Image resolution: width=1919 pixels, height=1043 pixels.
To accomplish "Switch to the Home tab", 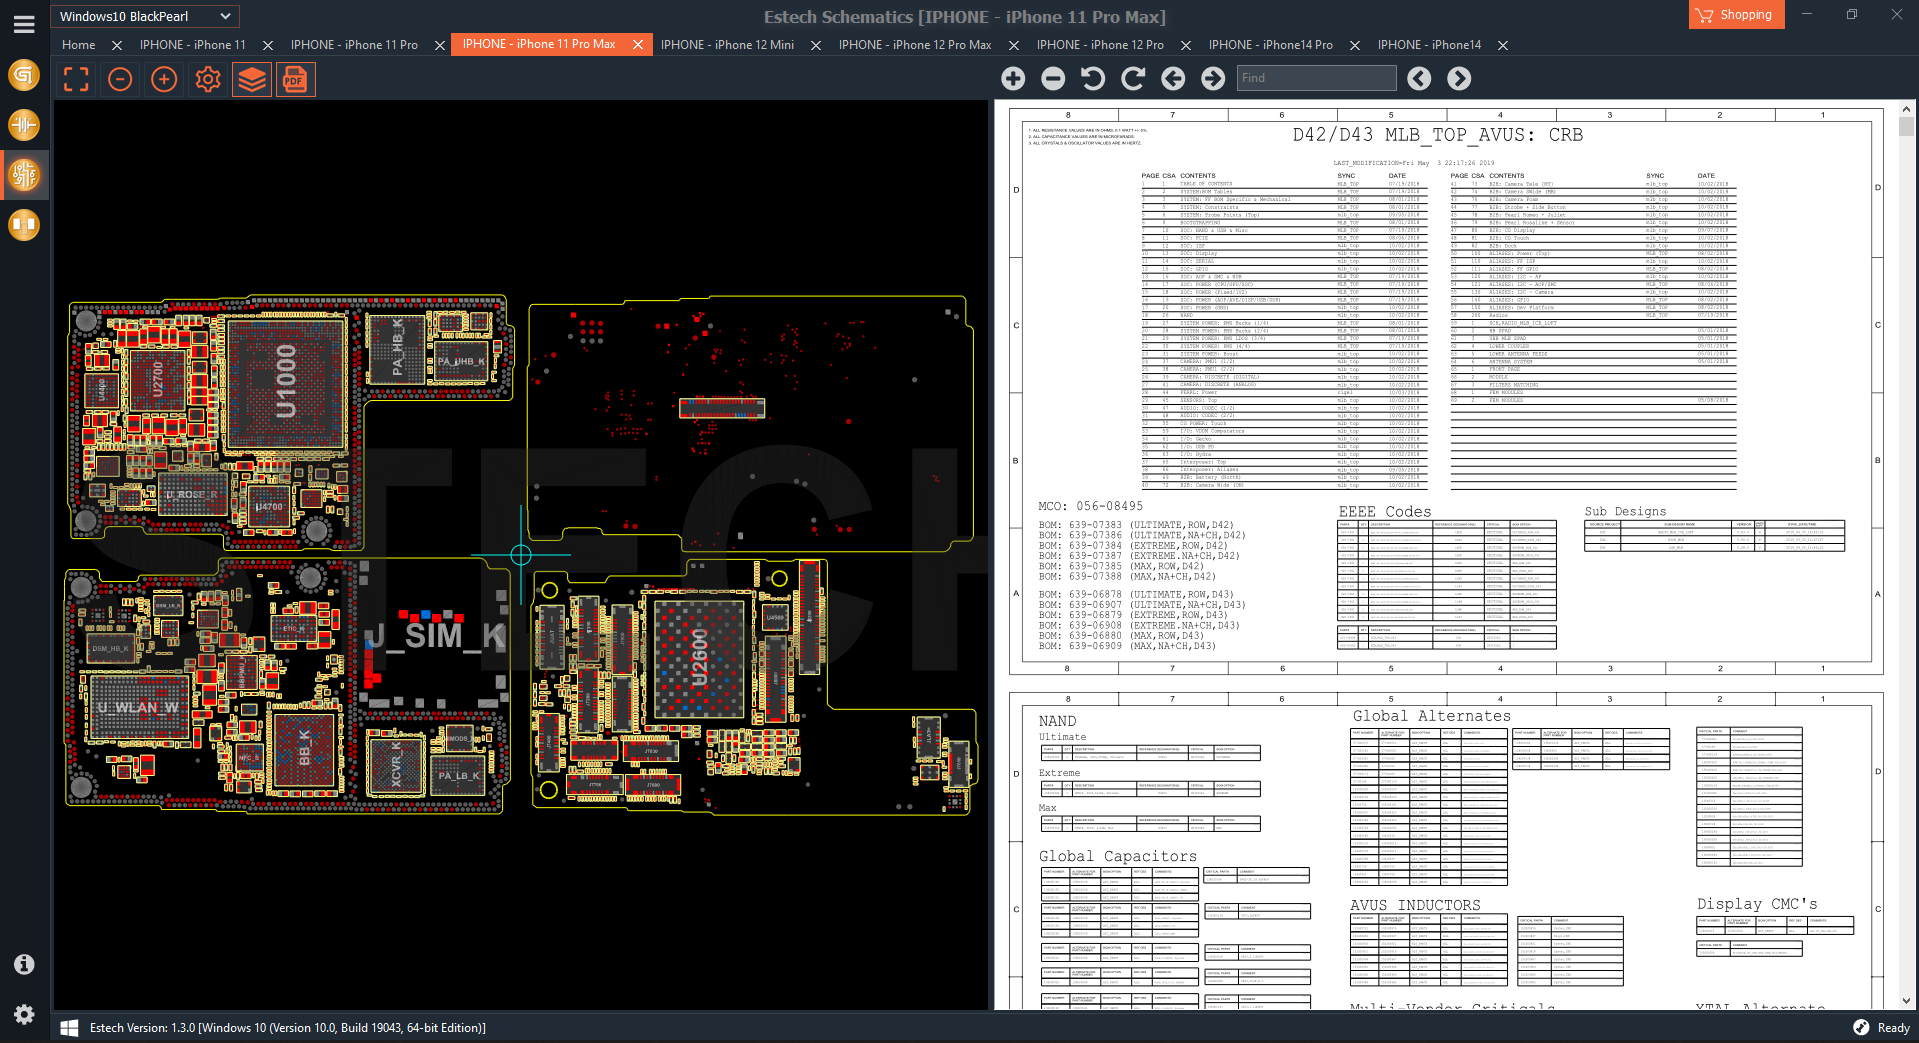I will tap(79, 45).
